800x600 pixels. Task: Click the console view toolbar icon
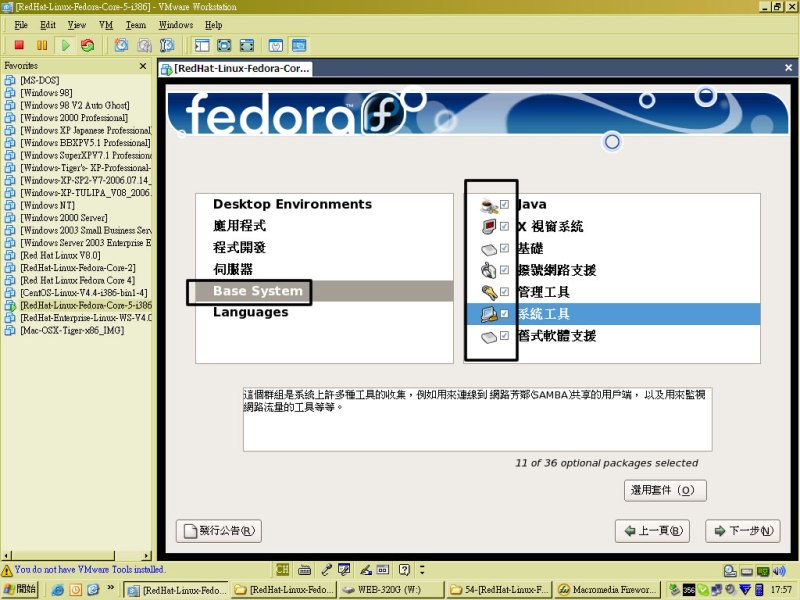[x=299, y=45]
